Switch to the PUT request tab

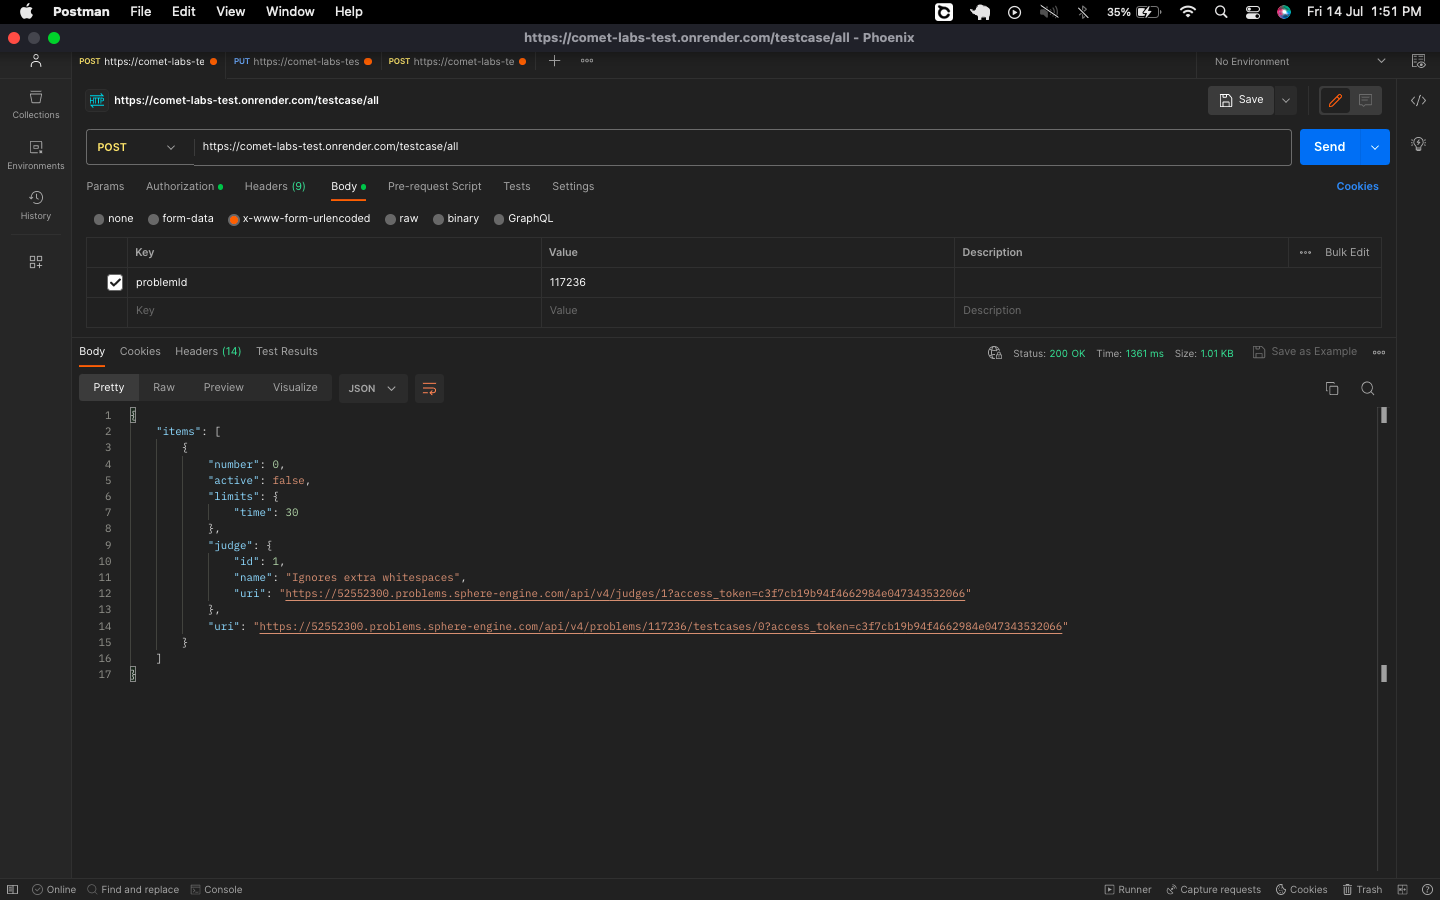click(302, 61)
